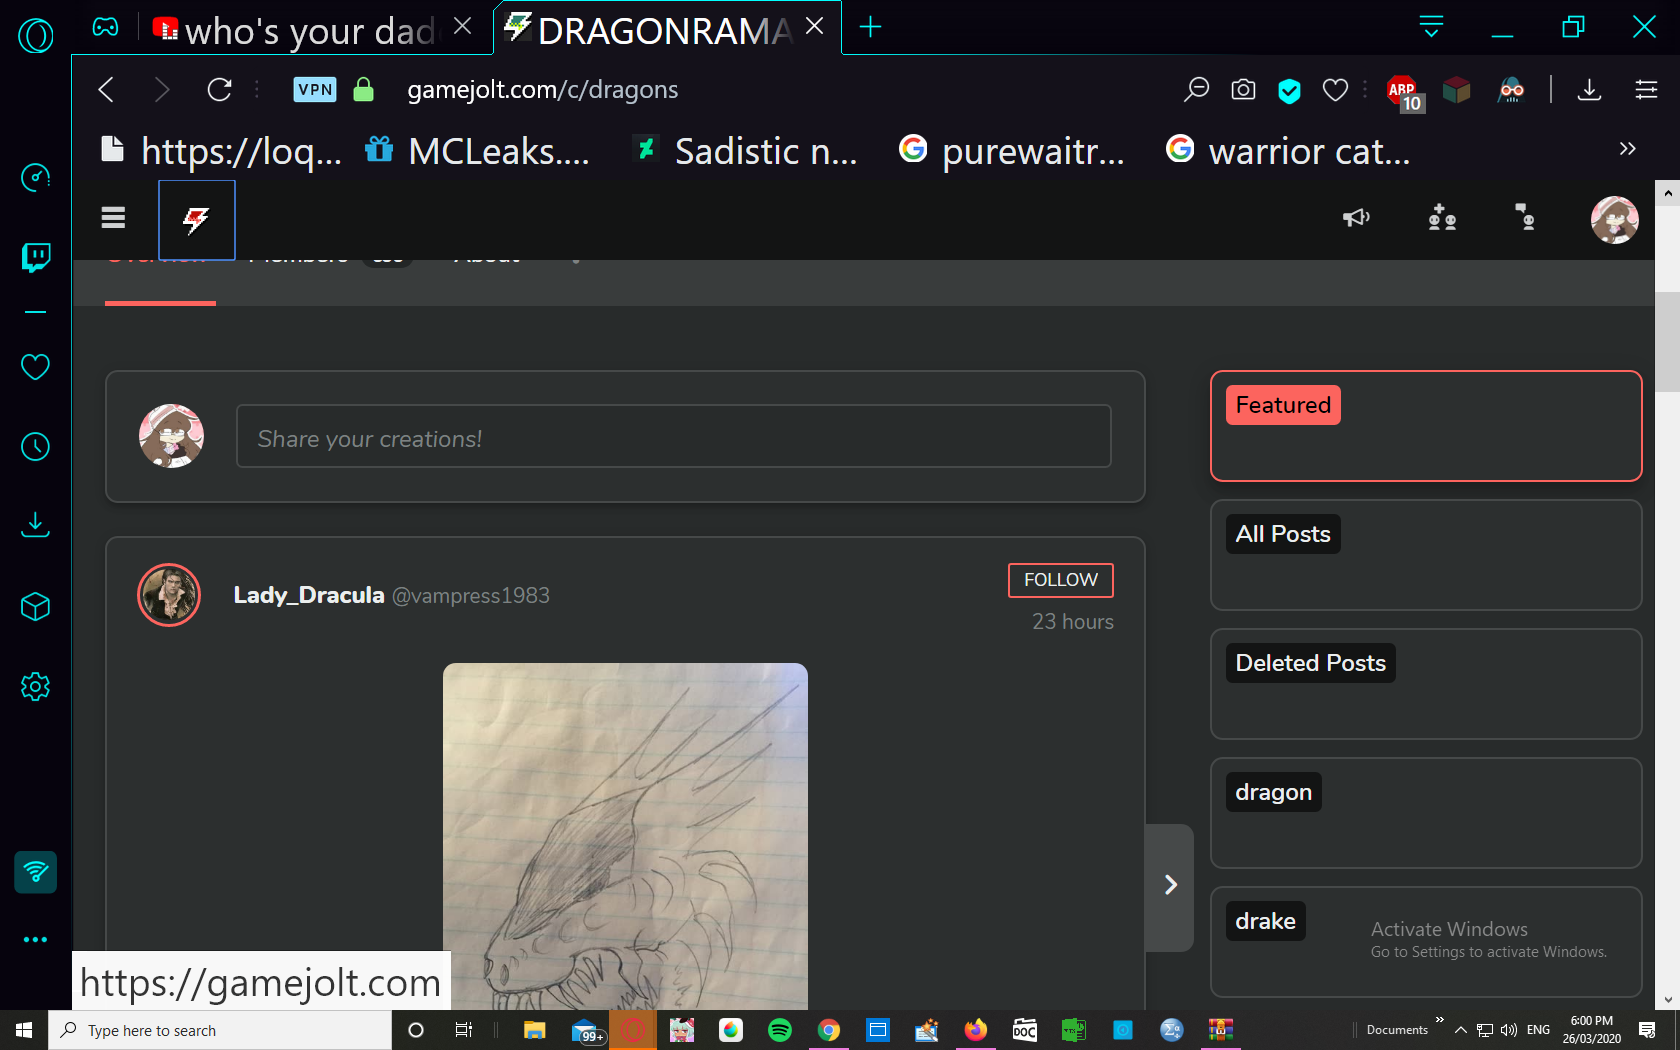1680x1050 pixels.
Task: Toggle the VPN badge in address bar
Action: point(315,90)
